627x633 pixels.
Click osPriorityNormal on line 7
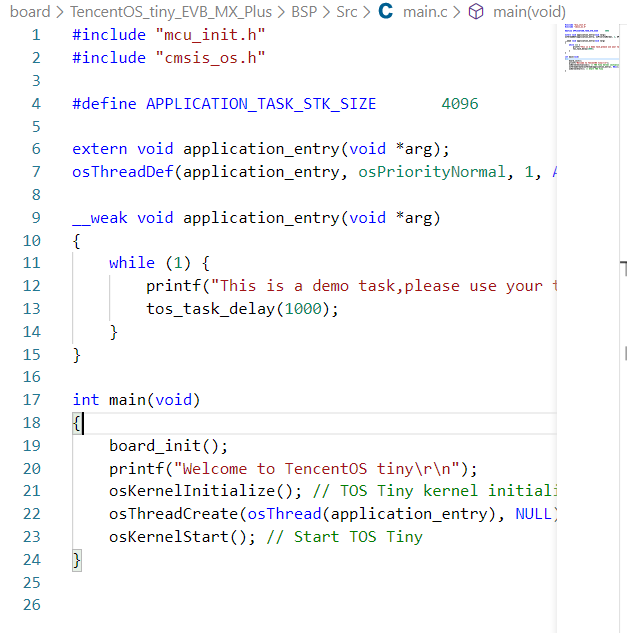(432, 172)
